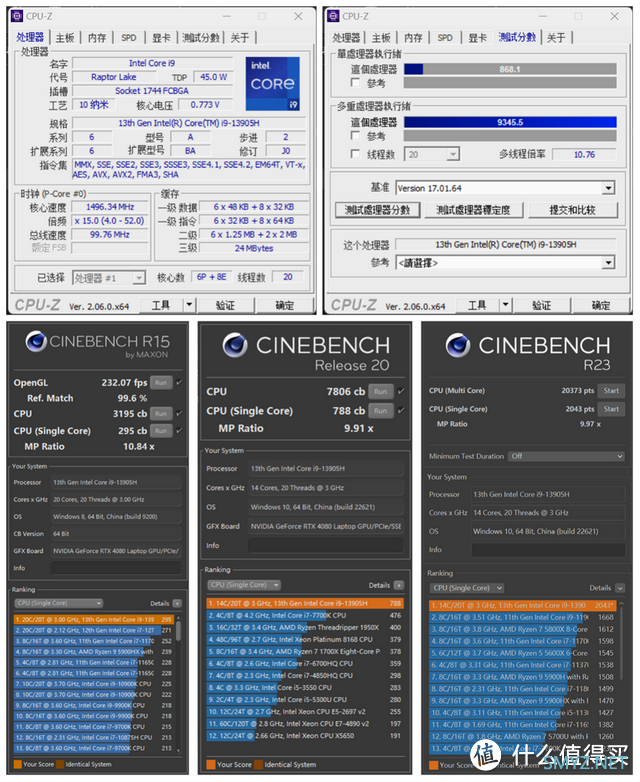This screenshot has width=640, height=782.
Task: Click 确定 button in right CPU-Z
Action: [601, 305]
